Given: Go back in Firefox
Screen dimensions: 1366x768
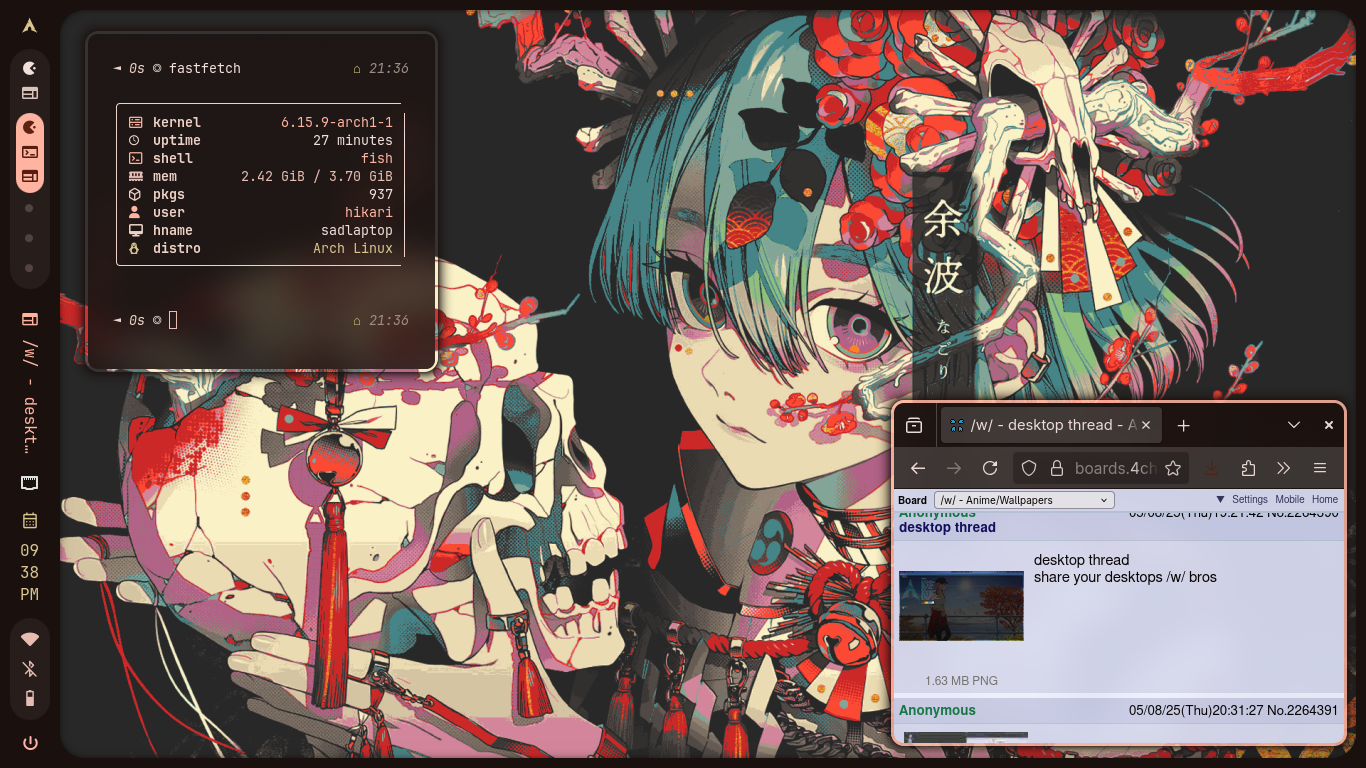Looking at the screenshot, I should [918, 468].
